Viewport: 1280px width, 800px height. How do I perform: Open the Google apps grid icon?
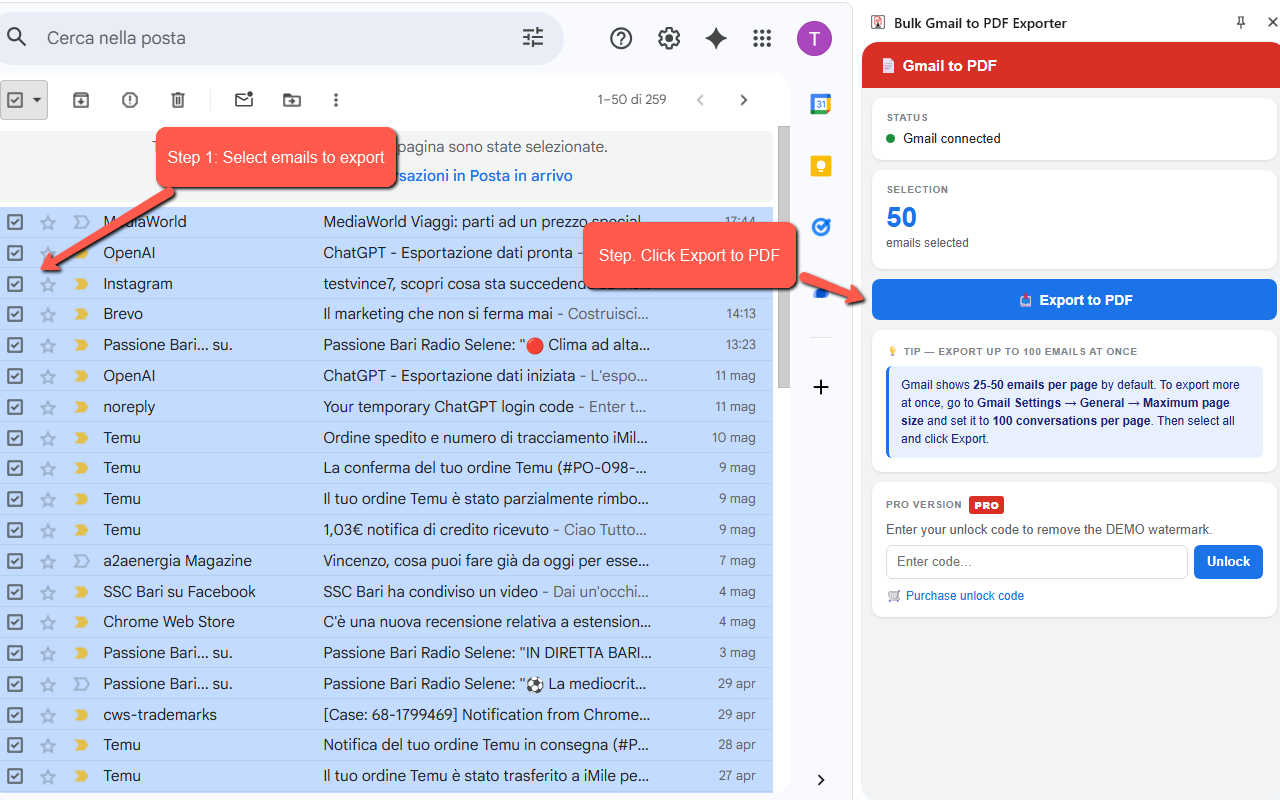click(x=762, y=38)
